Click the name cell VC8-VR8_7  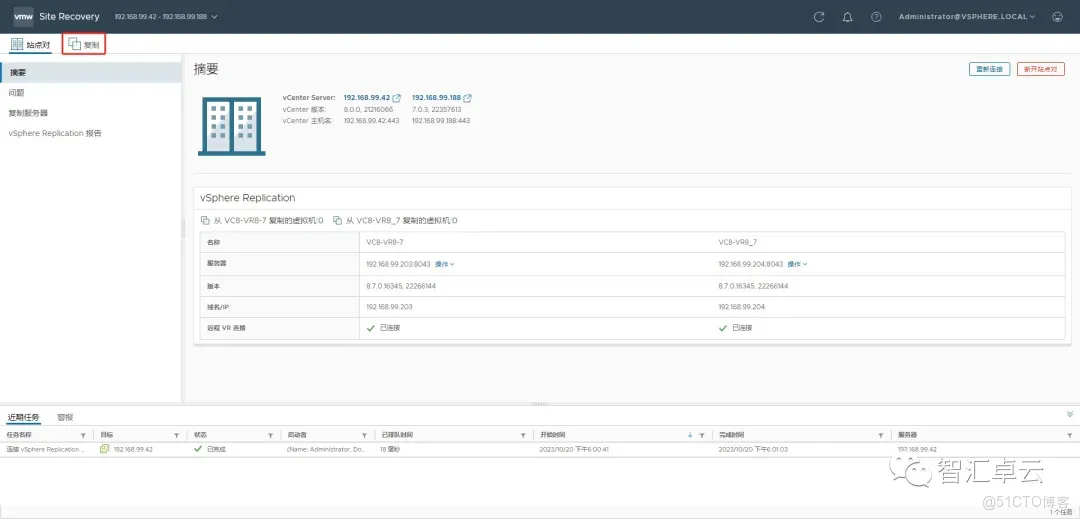click(x=736, y=242)
